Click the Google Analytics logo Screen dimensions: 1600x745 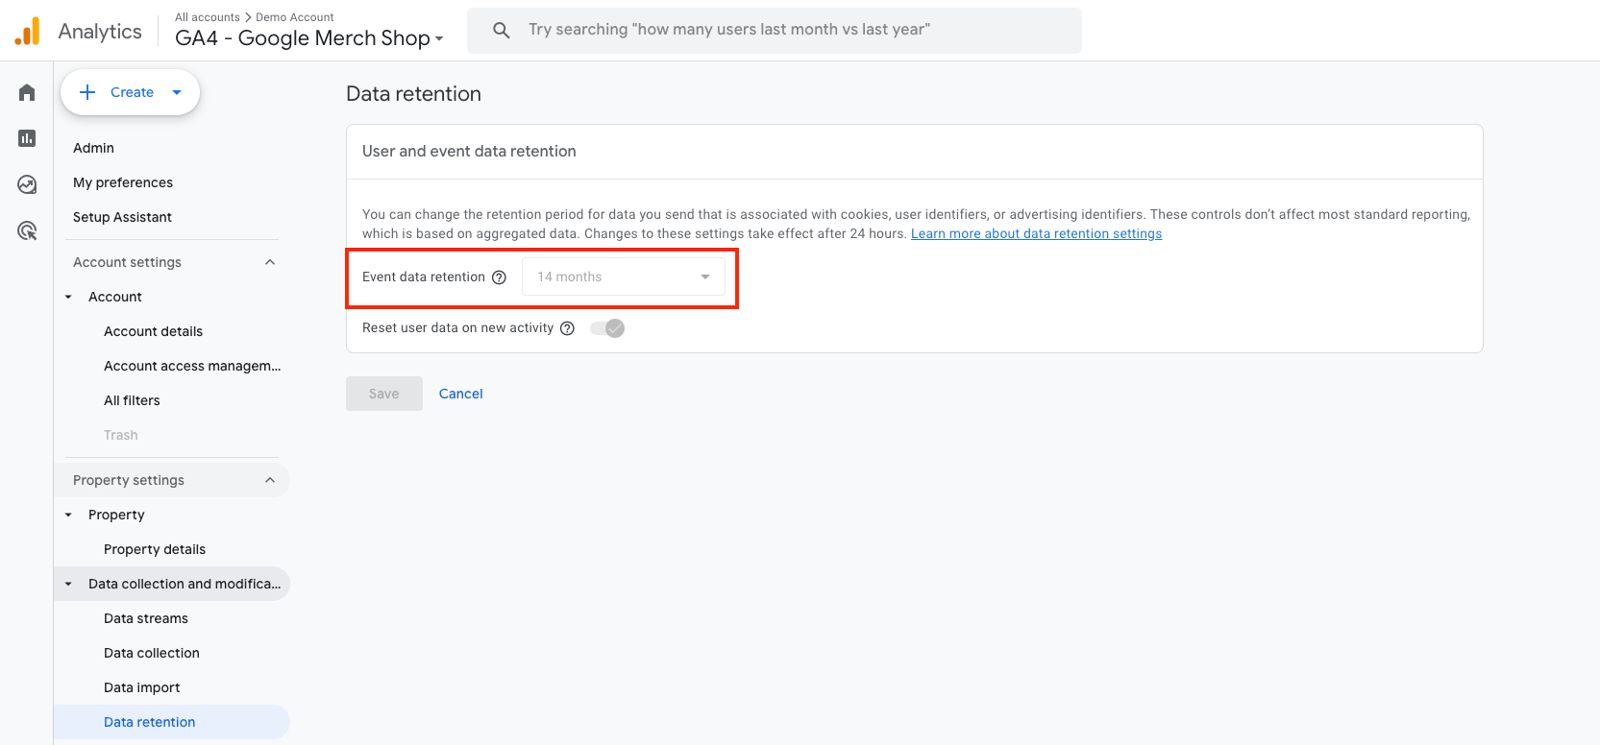[x=28, y=31]
